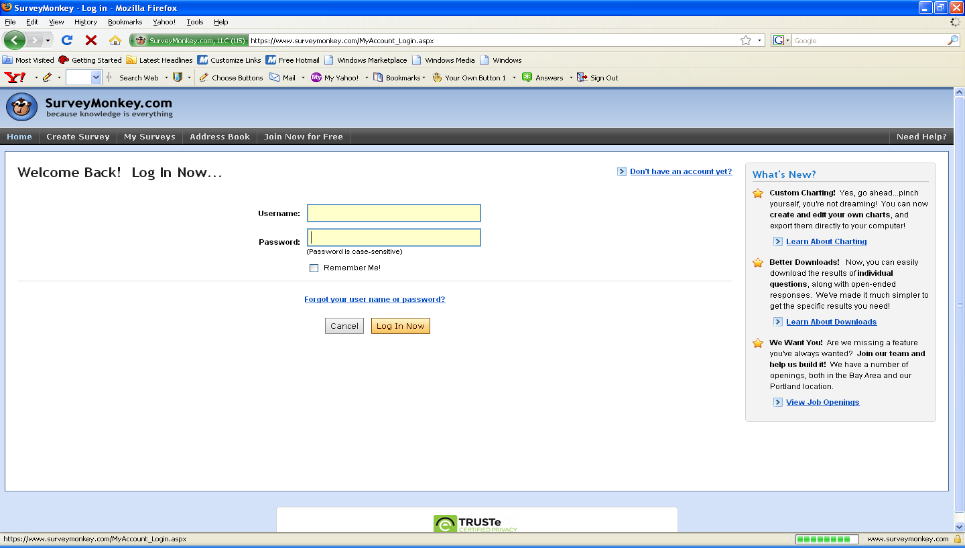The width and height of the screenshot is (965, 548).
Task: Stop loading with the red X
Action: (x=91, y=40)
